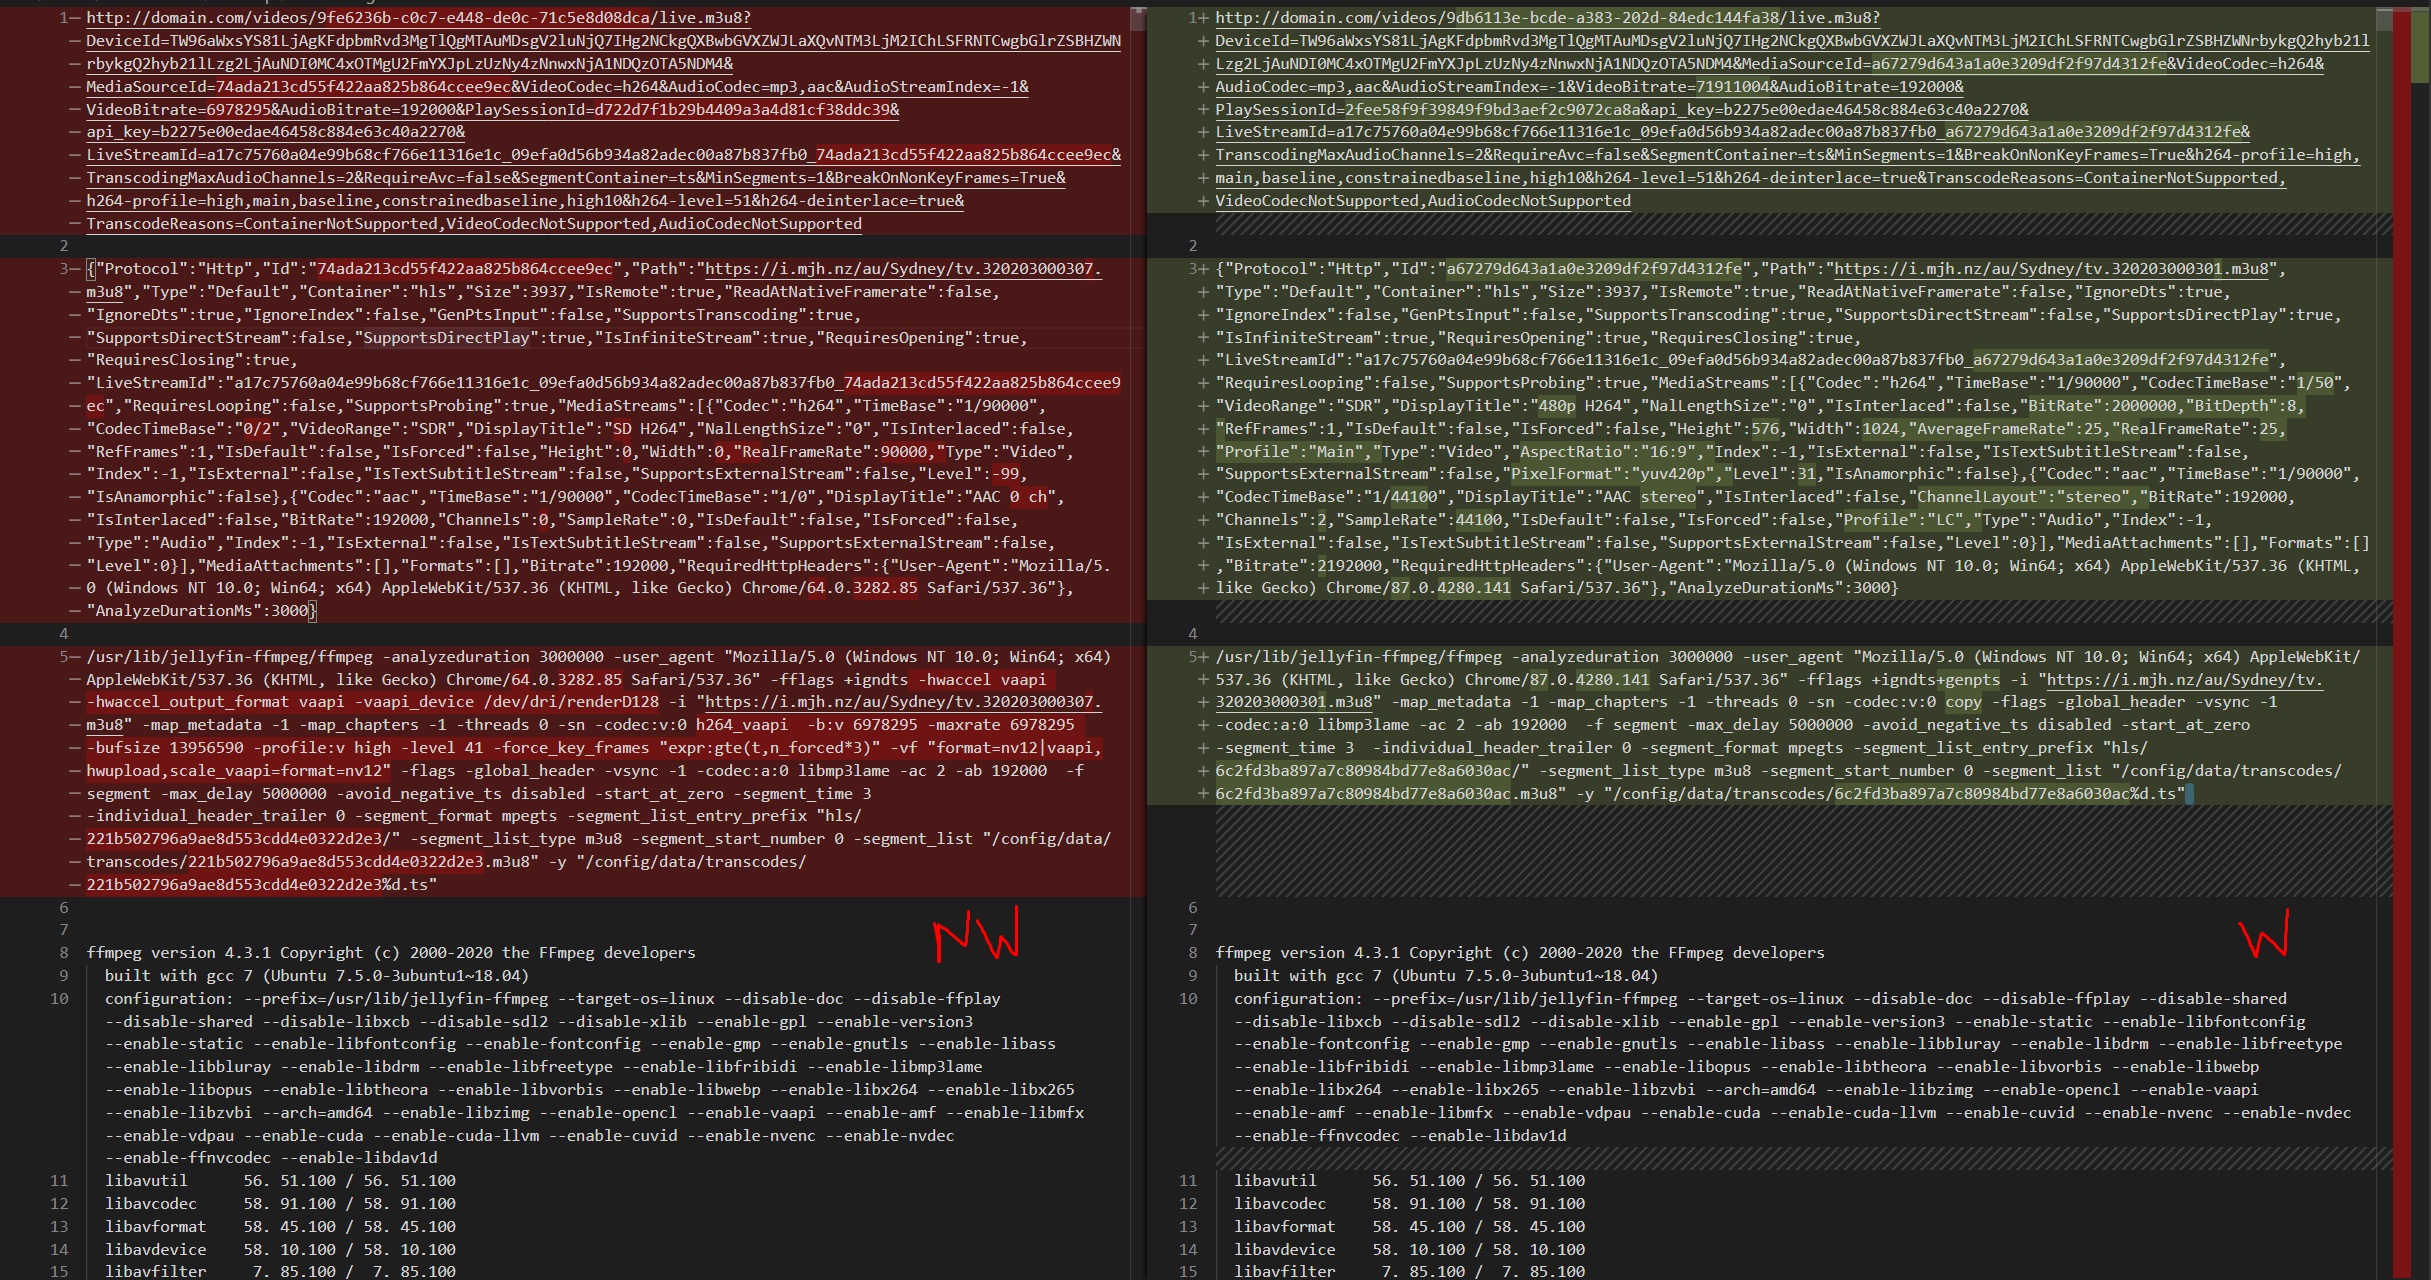Open i.mjh.nz Path link in right JSON

2054,269
